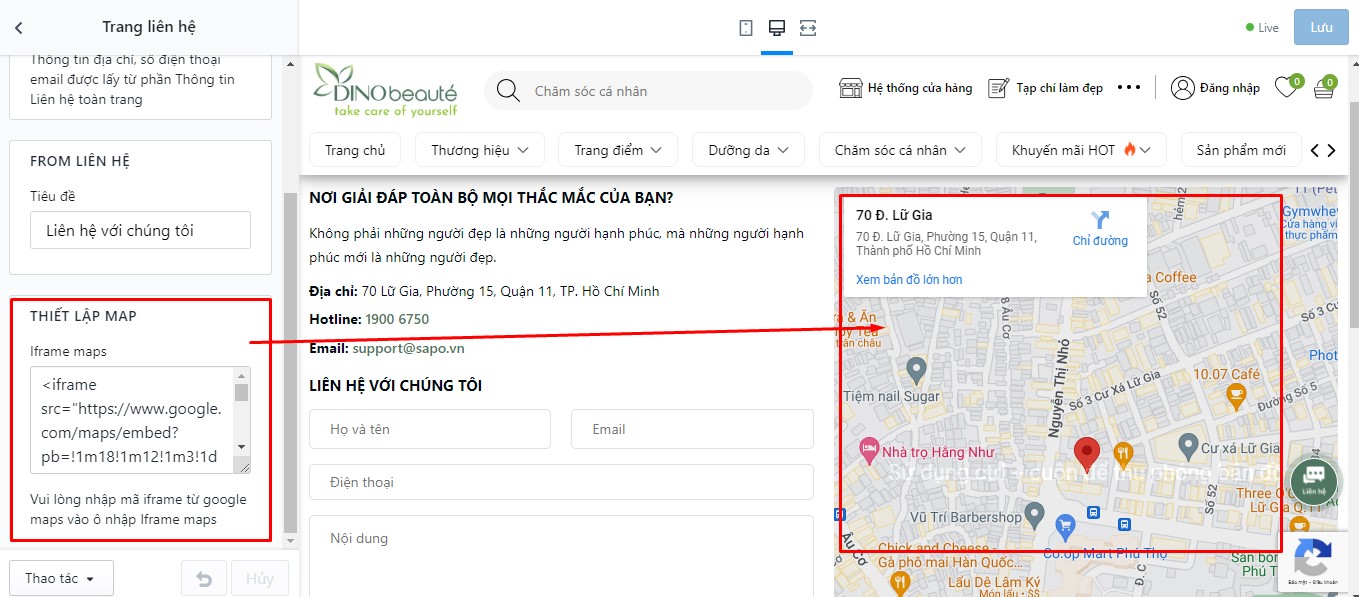The image size is (1359, 597).
Task: Click the Live status indicator
Action: click(x=1262, y=28)
